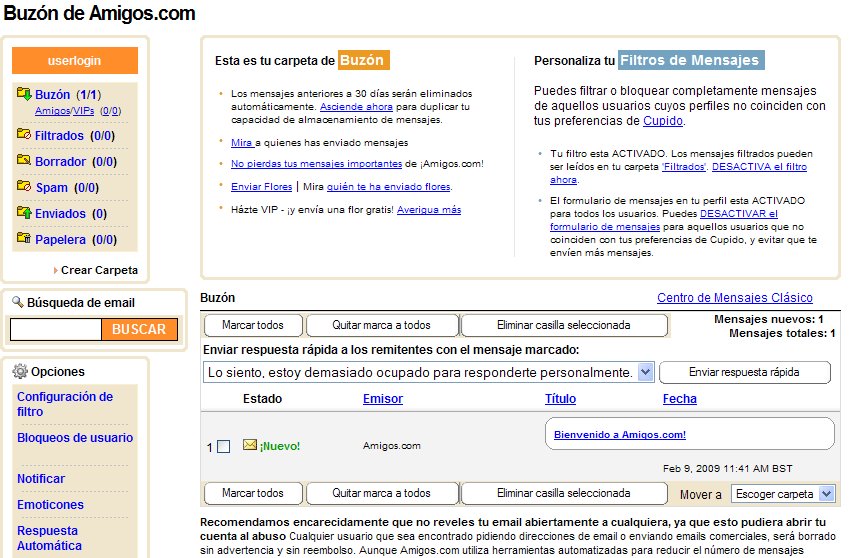Screen dimensions: 861x558
Task: Open Centro de Mensajes Clásico link
Action: tap(735, 298)
